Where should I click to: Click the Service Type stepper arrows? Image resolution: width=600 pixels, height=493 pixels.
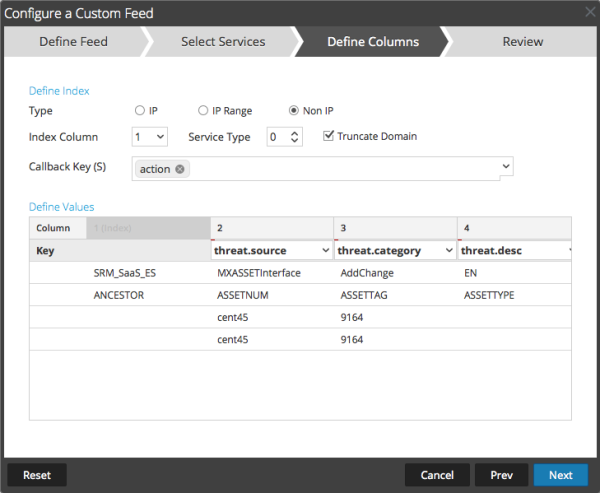click(294, 137)
